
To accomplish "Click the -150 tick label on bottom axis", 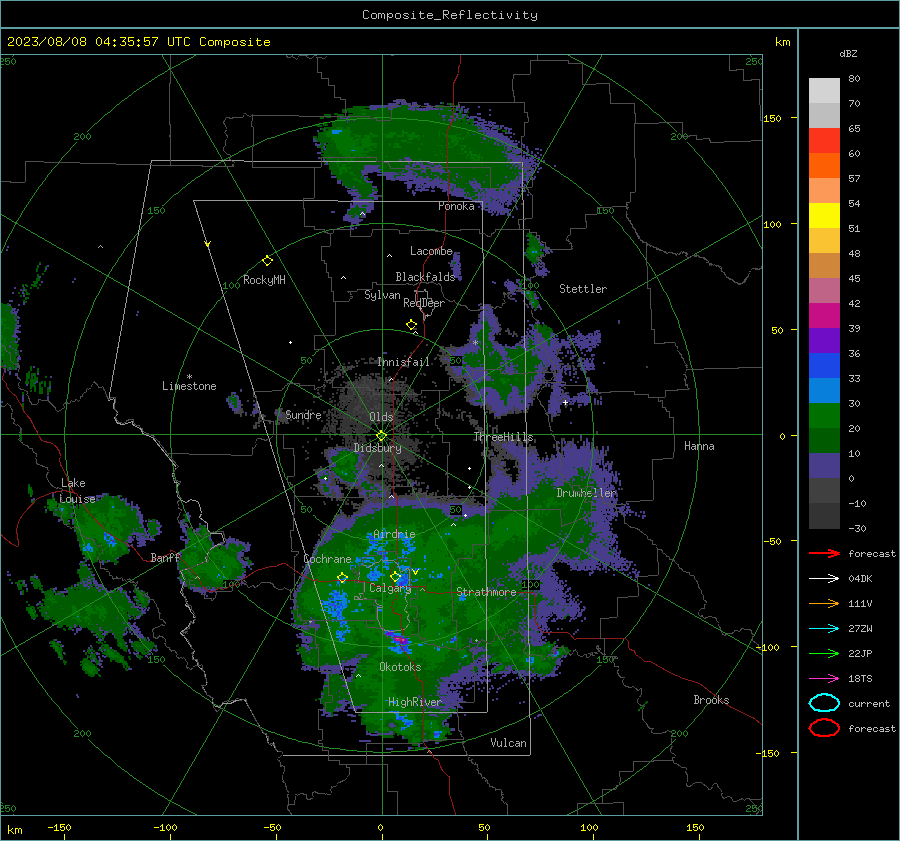I will pyautogui.click(x=59, y=827).
